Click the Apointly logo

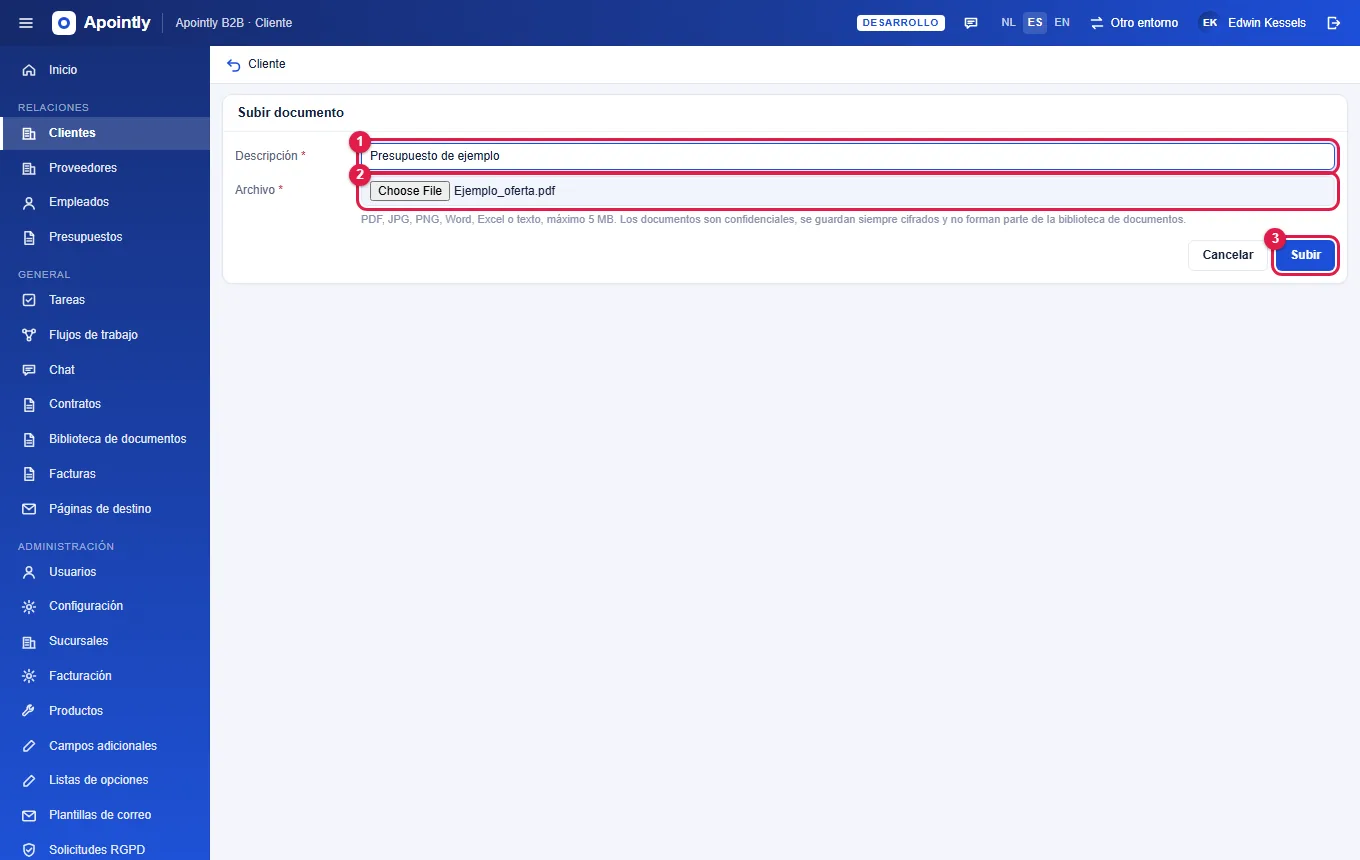(x=101, y=23)
